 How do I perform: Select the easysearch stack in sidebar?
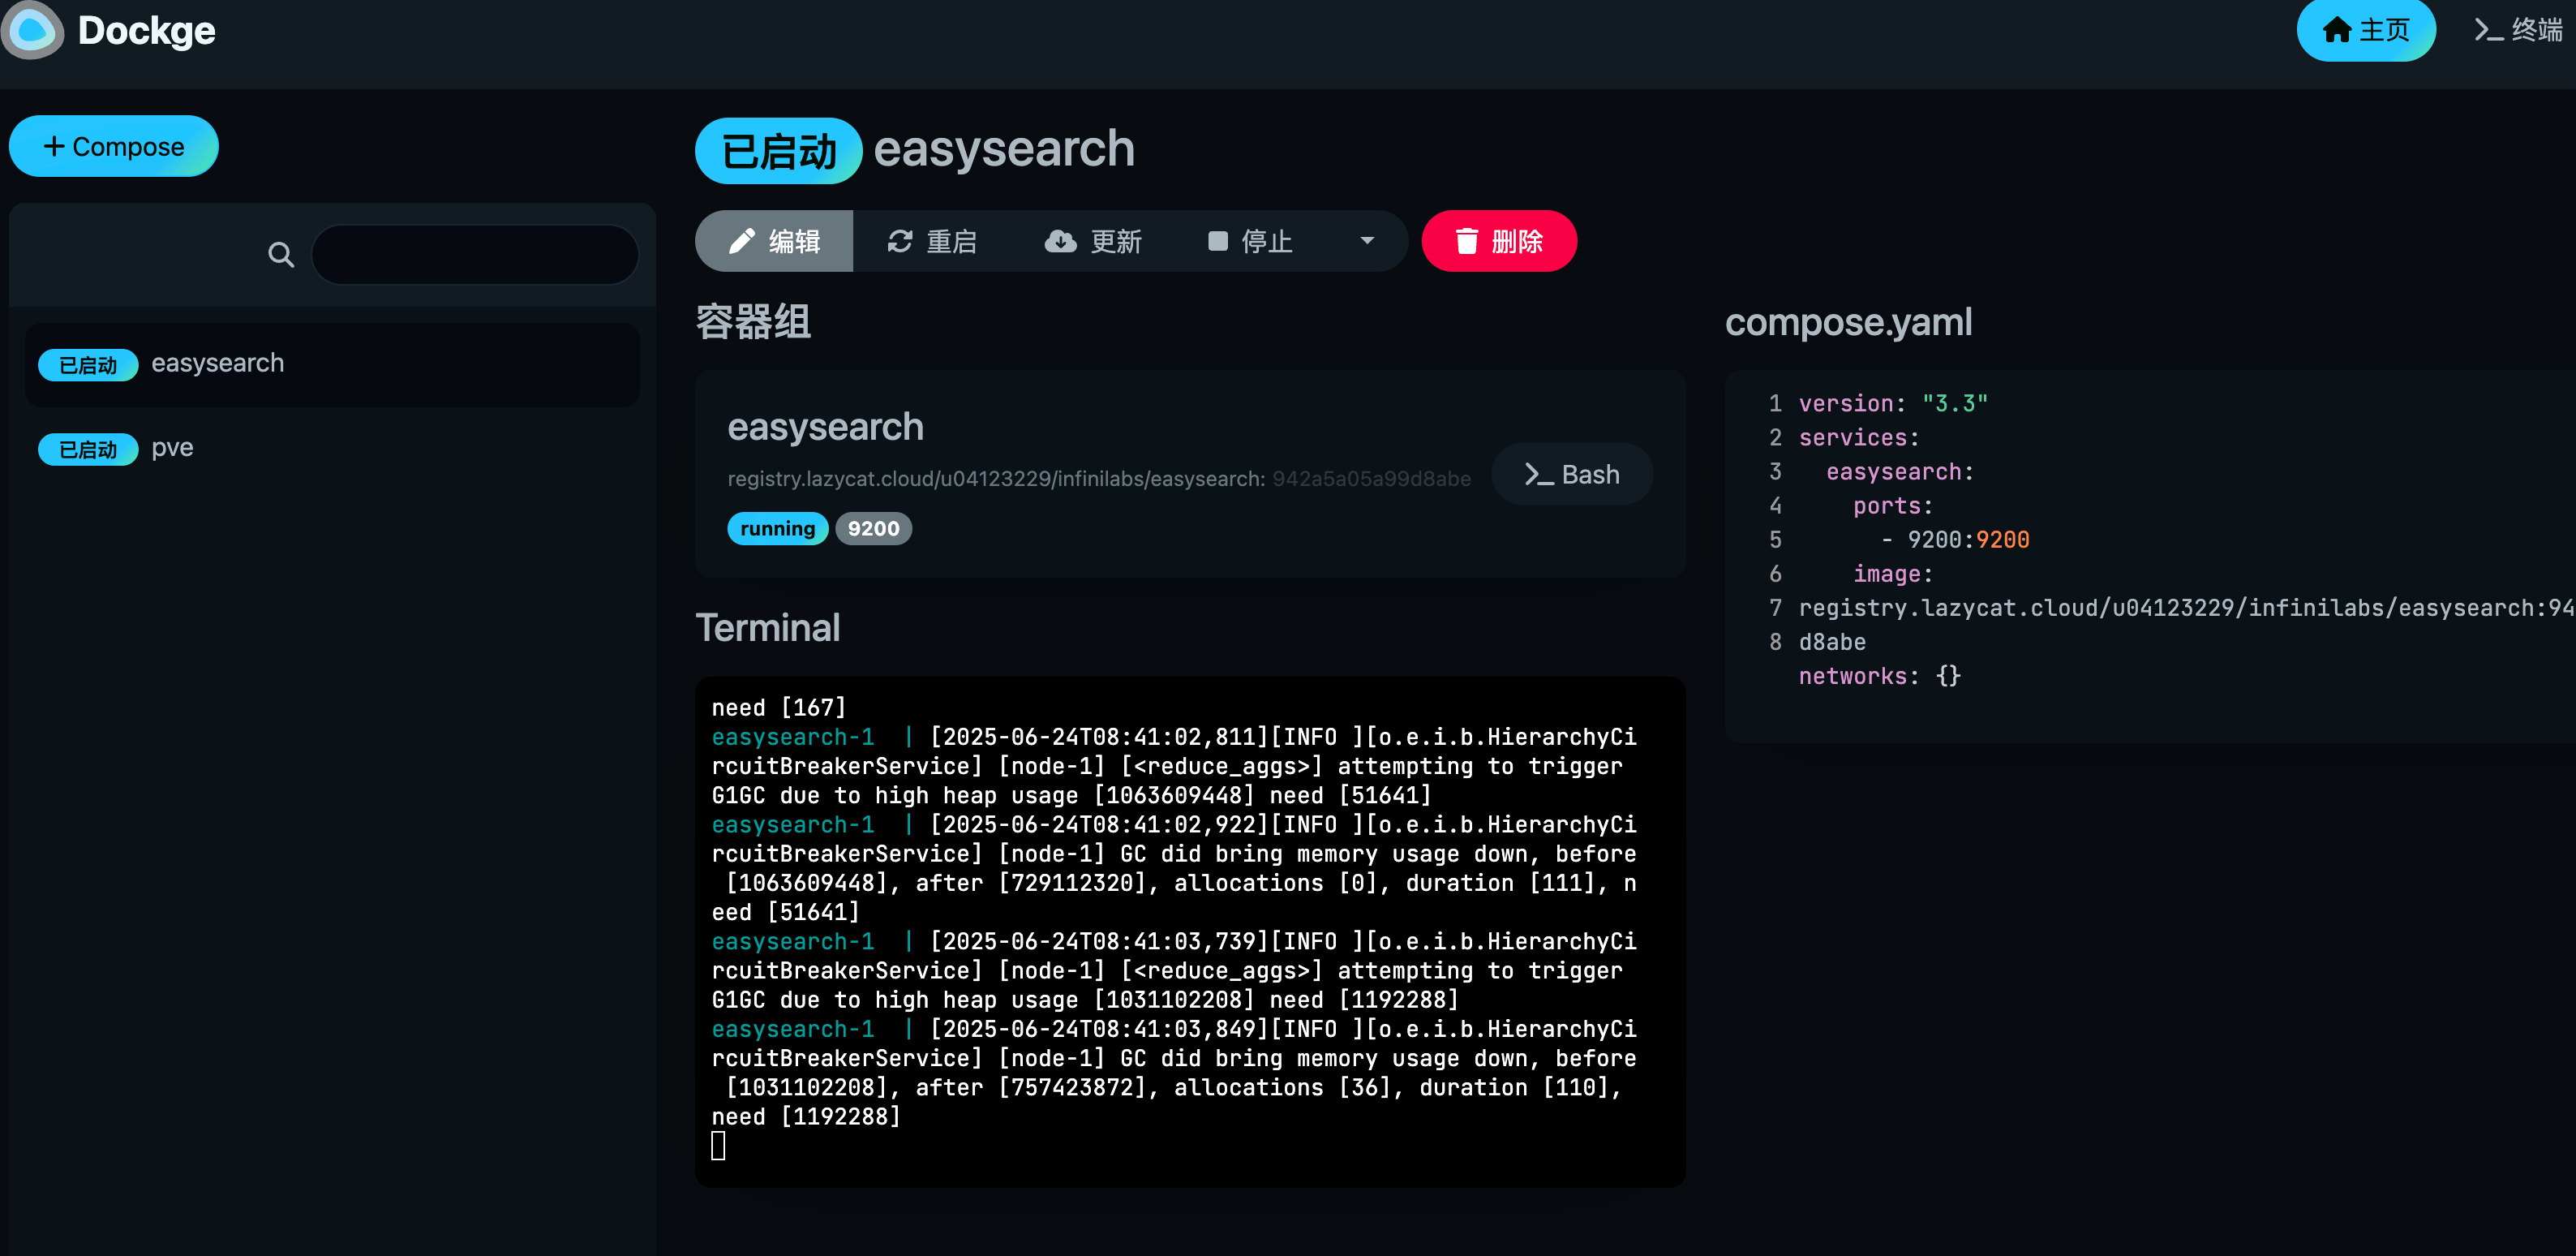tap(217, 363)
